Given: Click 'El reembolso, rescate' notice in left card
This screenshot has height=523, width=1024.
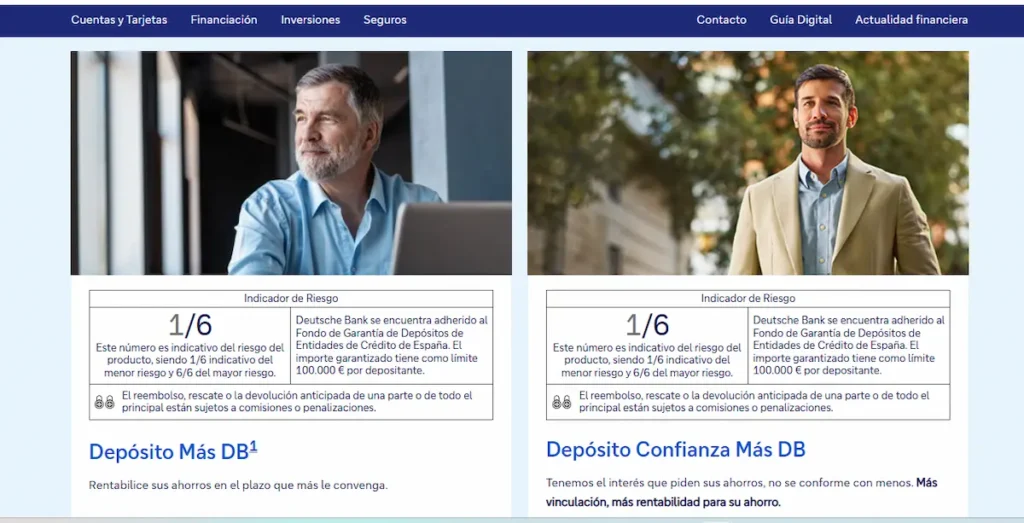Looking at the screenshot, I should coord(296,402).
